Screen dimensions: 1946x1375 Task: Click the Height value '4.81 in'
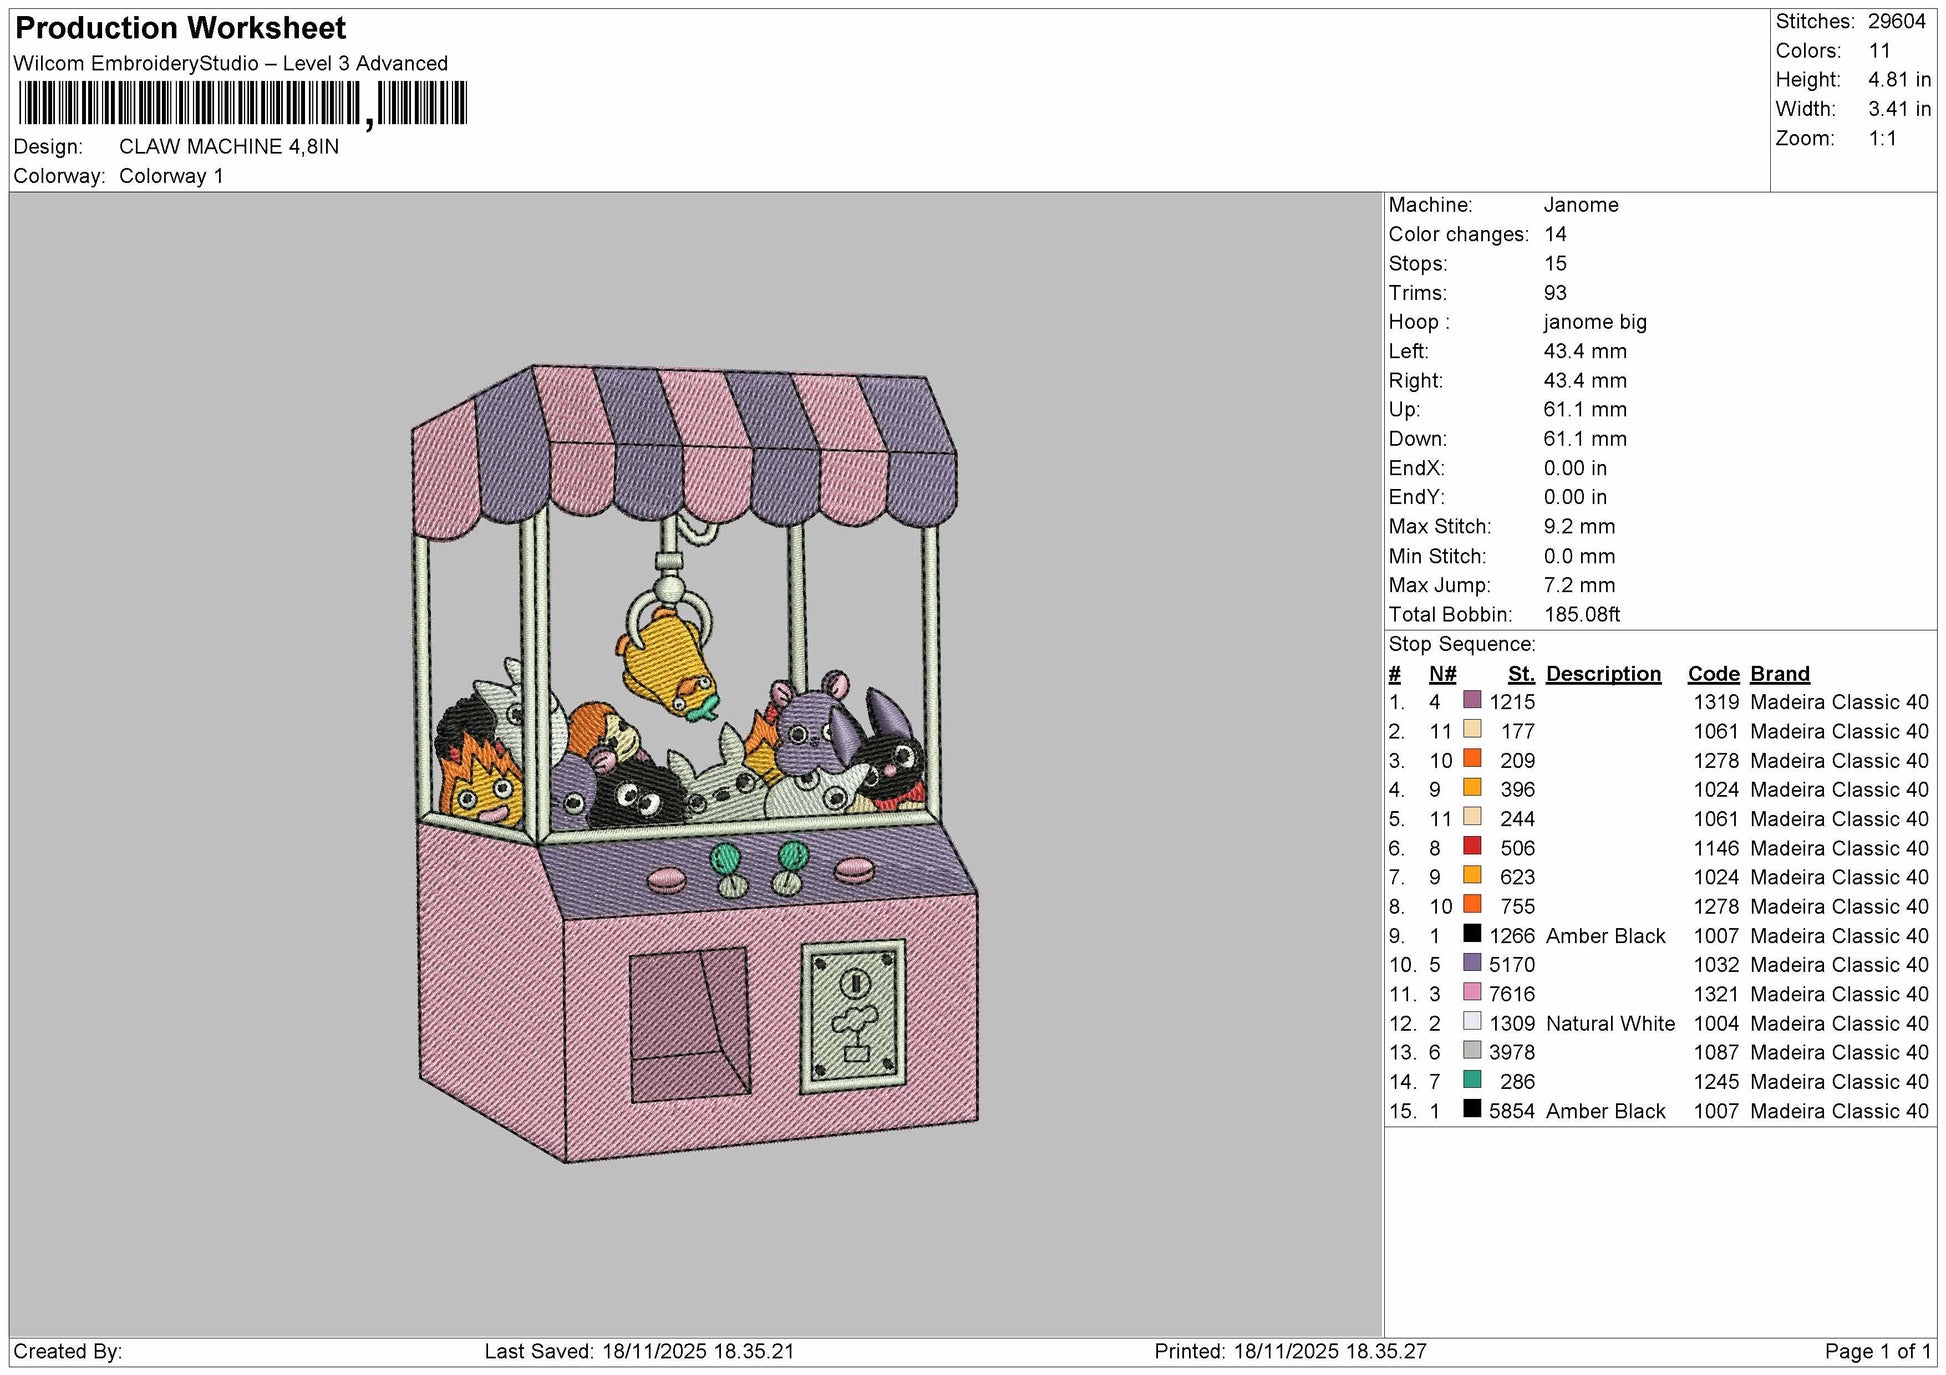(1900, 80)
